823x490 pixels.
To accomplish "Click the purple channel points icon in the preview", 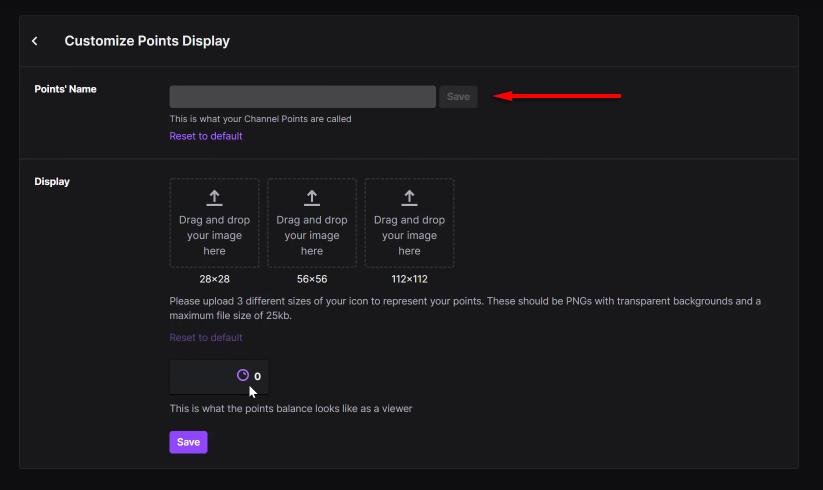I will click(242, 376).
